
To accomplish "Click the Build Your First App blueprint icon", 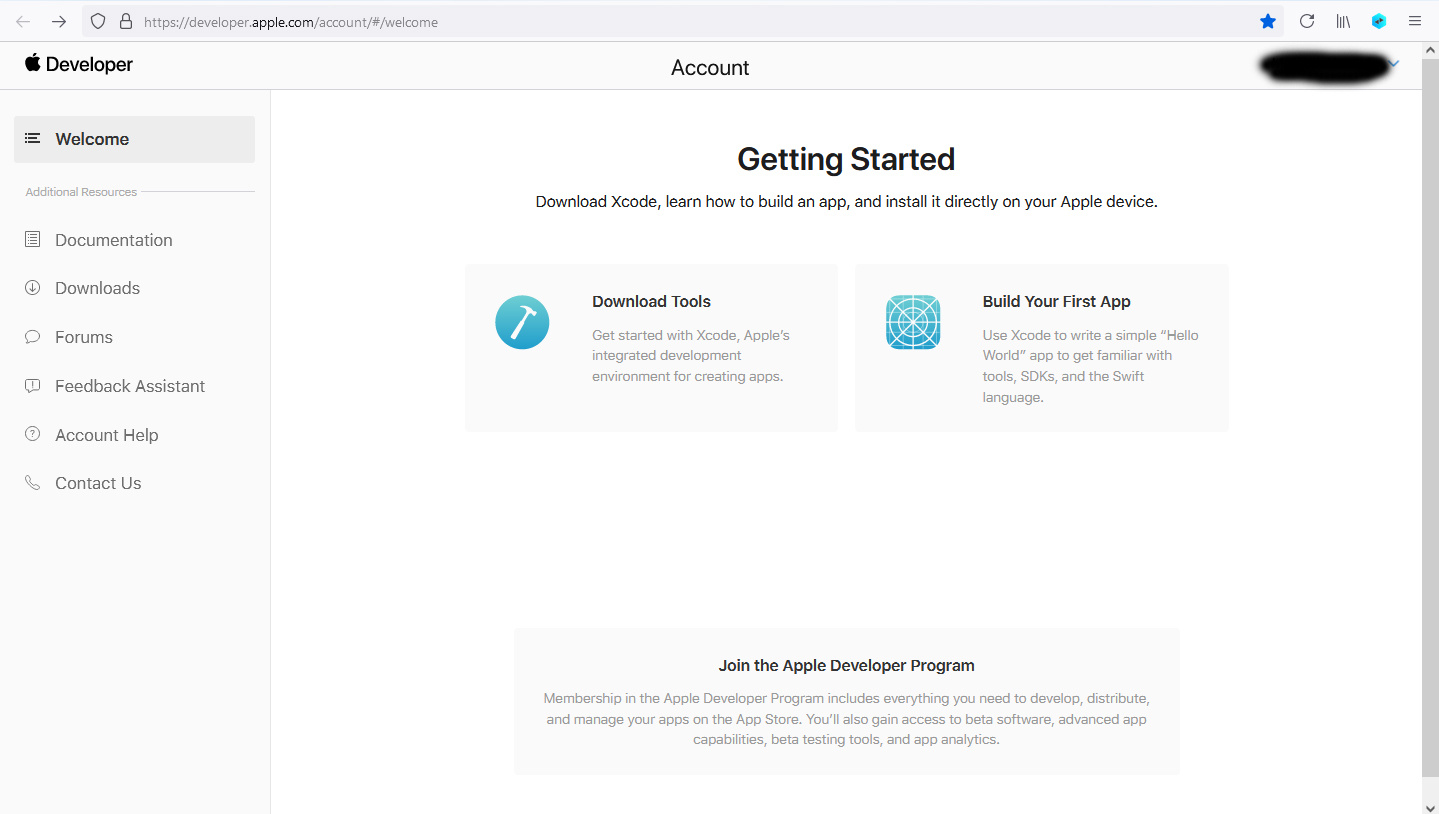I will (x=913, y=322).
